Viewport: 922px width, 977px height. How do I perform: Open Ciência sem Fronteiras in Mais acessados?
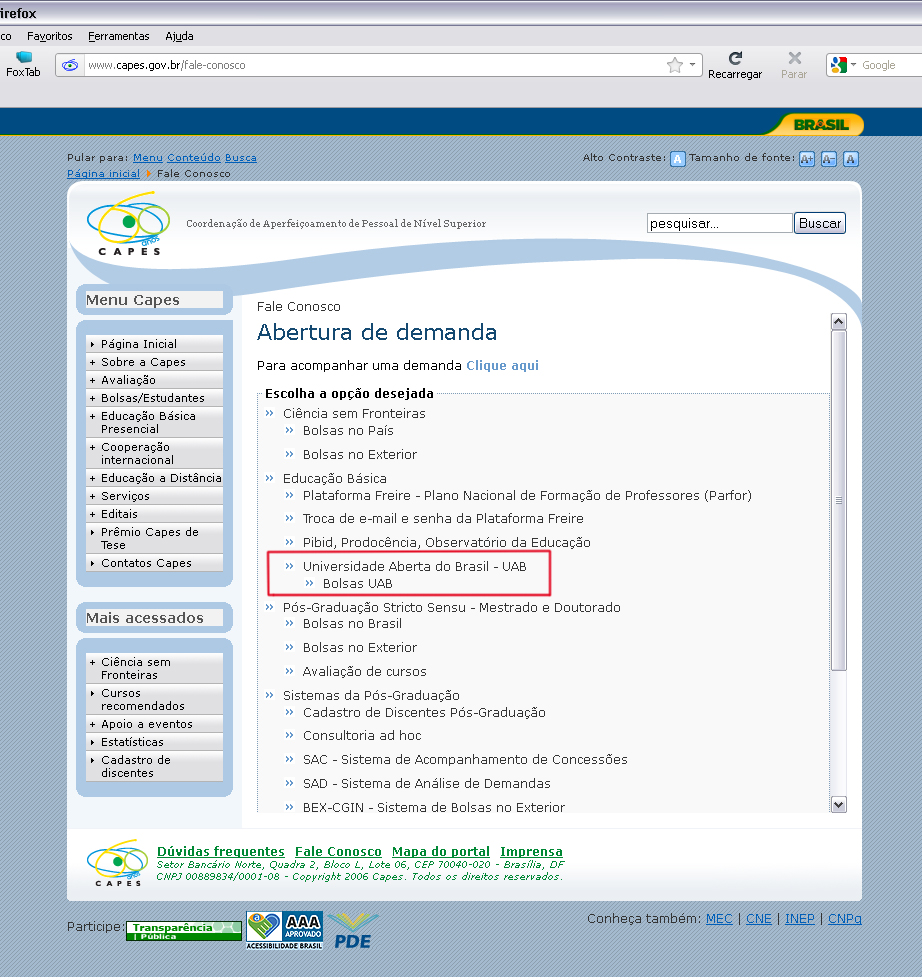(154, 669)
